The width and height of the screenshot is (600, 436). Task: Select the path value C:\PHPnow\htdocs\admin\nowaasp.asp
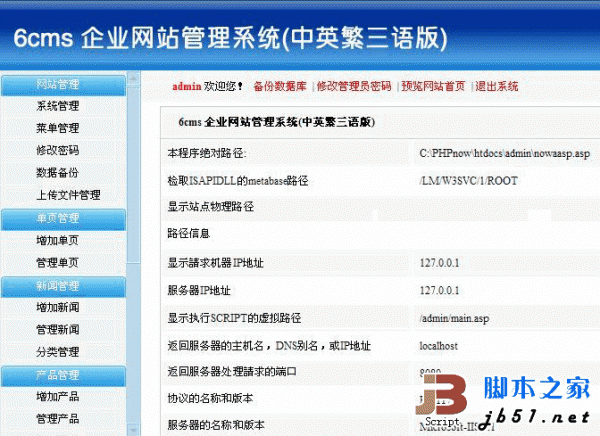[504, 153]
